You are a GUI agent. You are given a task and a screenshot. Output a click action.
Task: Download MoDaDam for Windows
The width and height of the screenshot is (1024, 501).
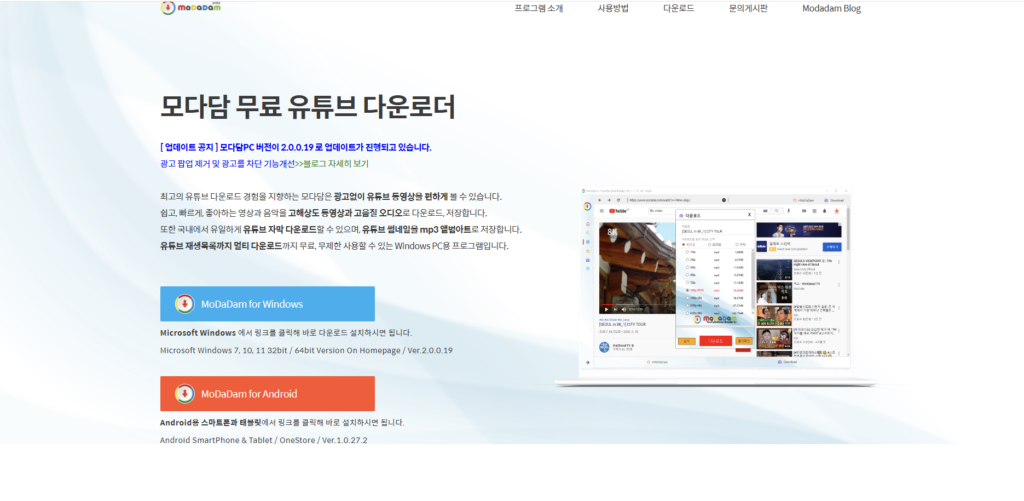tap(267, 304)
